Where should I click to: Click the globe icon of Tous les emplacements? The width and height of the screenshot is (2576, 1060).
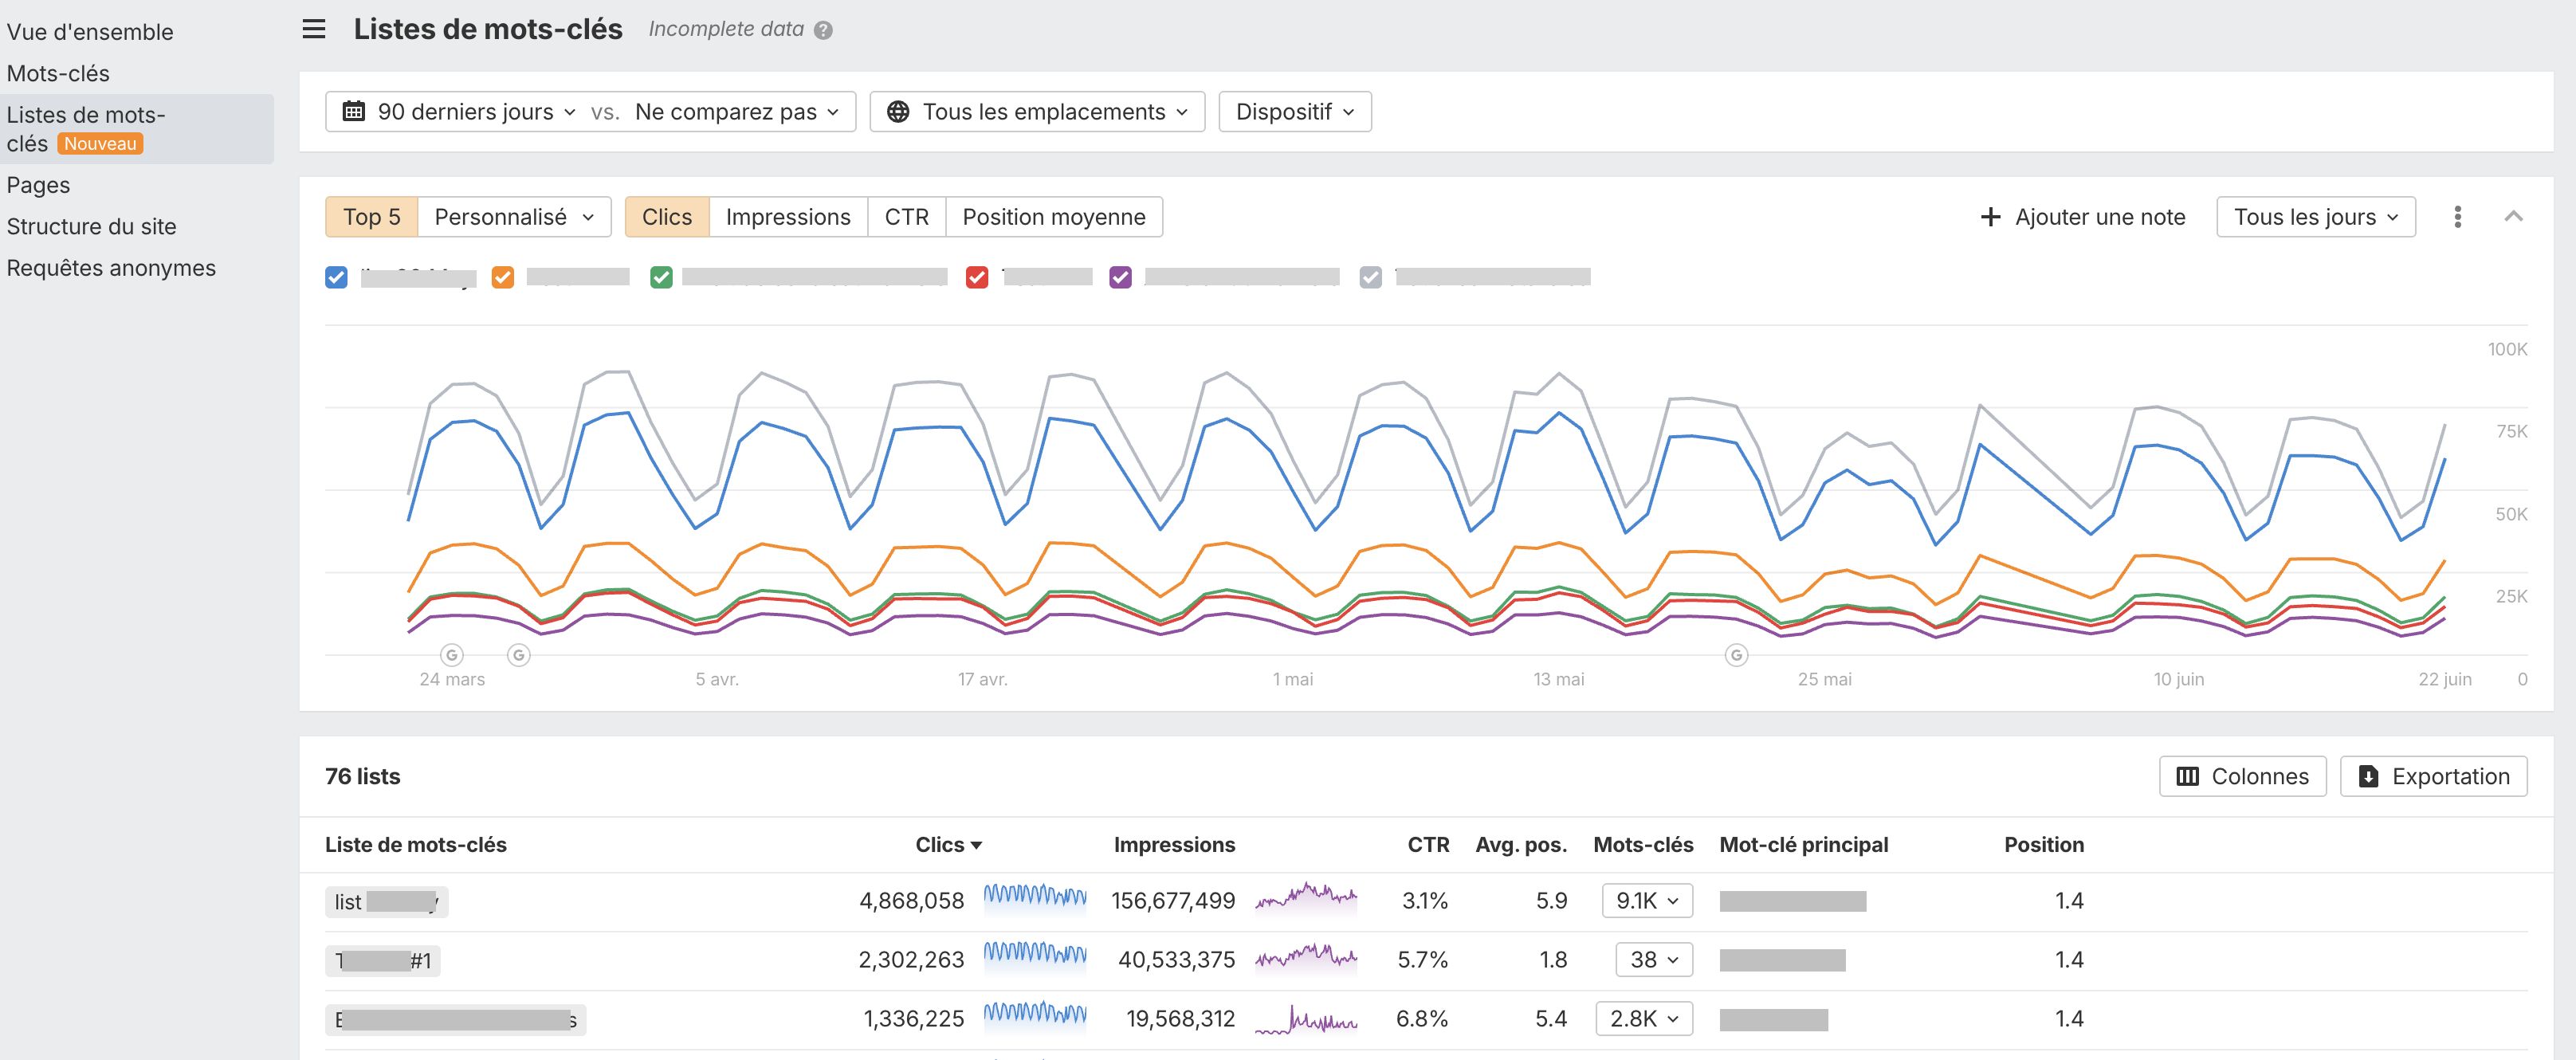[x=898, y=111]
